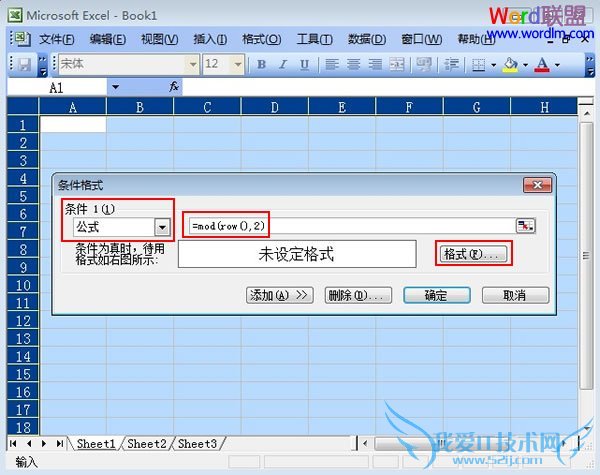
Task: Toggle Underline formatting
Action: (x=304, y=64)
